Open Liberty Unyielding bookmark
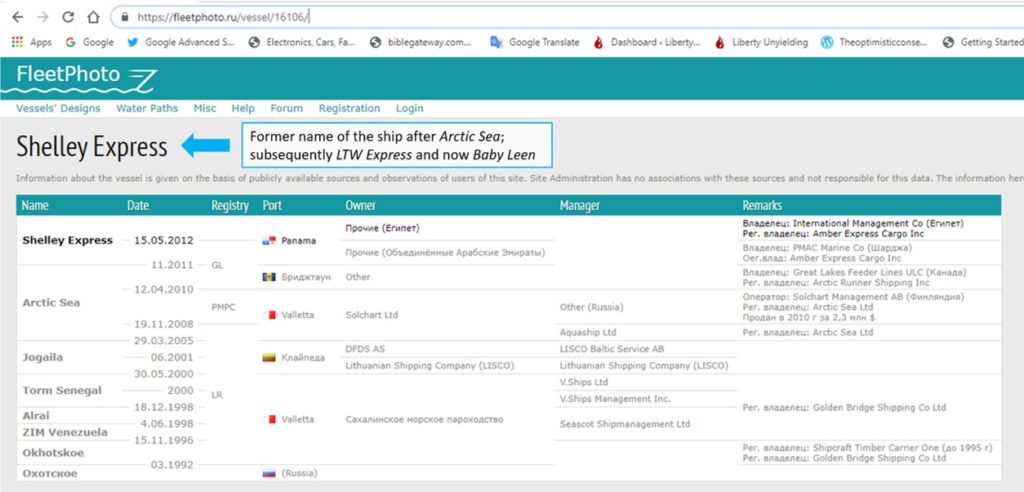This screenshot has height=492, width=1024. tap(761, 42)
